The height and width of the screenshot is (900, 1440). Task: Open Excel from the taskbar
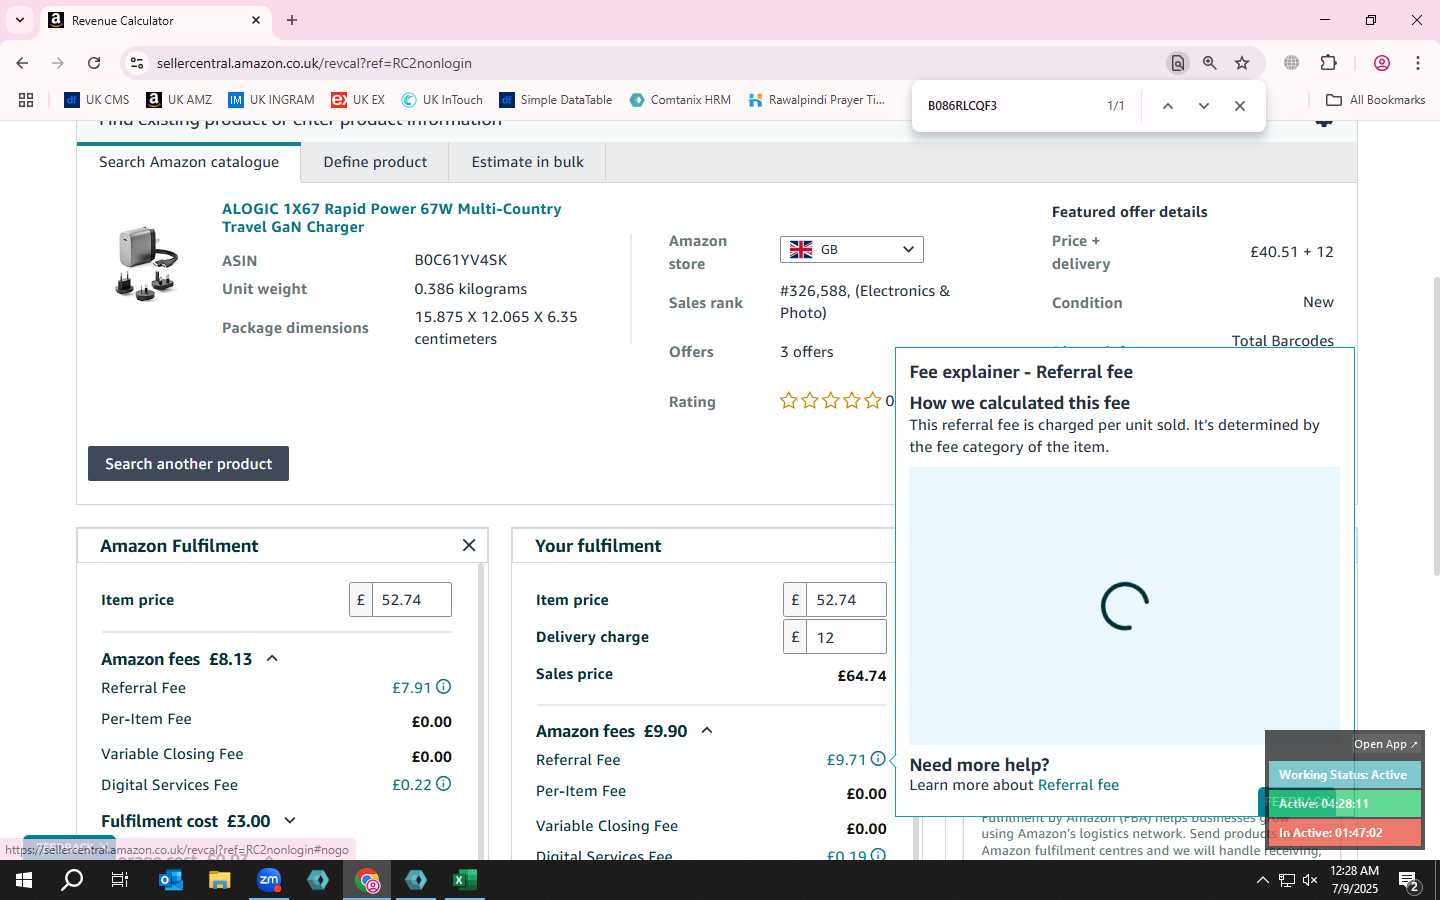(464, 880)
